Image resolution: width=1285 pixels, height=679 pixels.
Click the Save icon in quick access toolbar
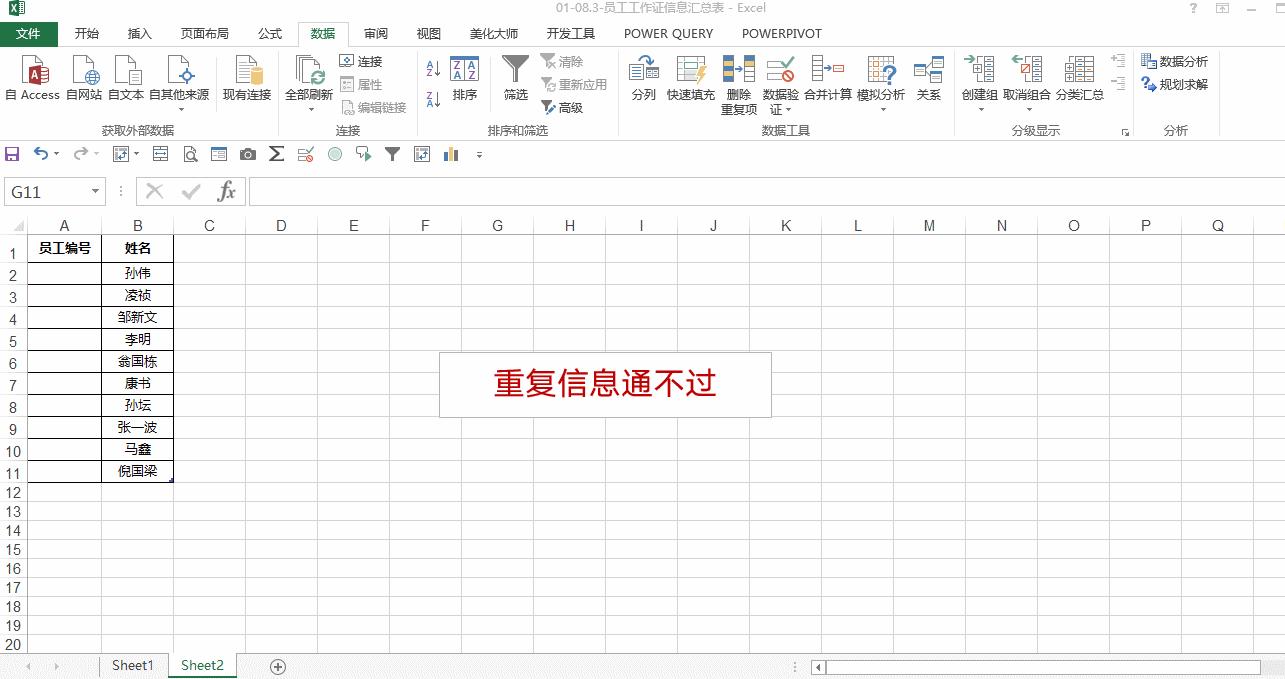[x=12, y=154]
